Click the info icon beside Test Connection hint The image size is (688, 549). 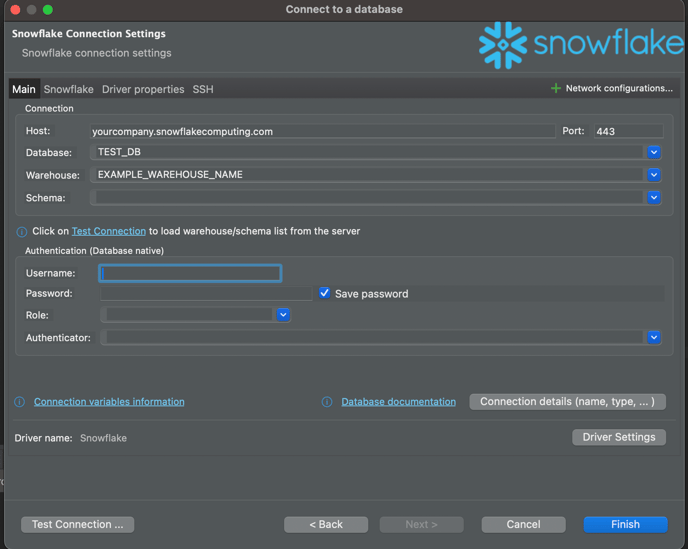[x=22, y=232]
